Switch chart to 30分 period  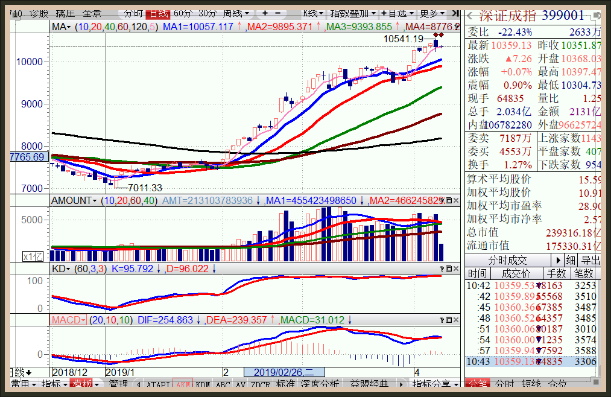point(207,14)
